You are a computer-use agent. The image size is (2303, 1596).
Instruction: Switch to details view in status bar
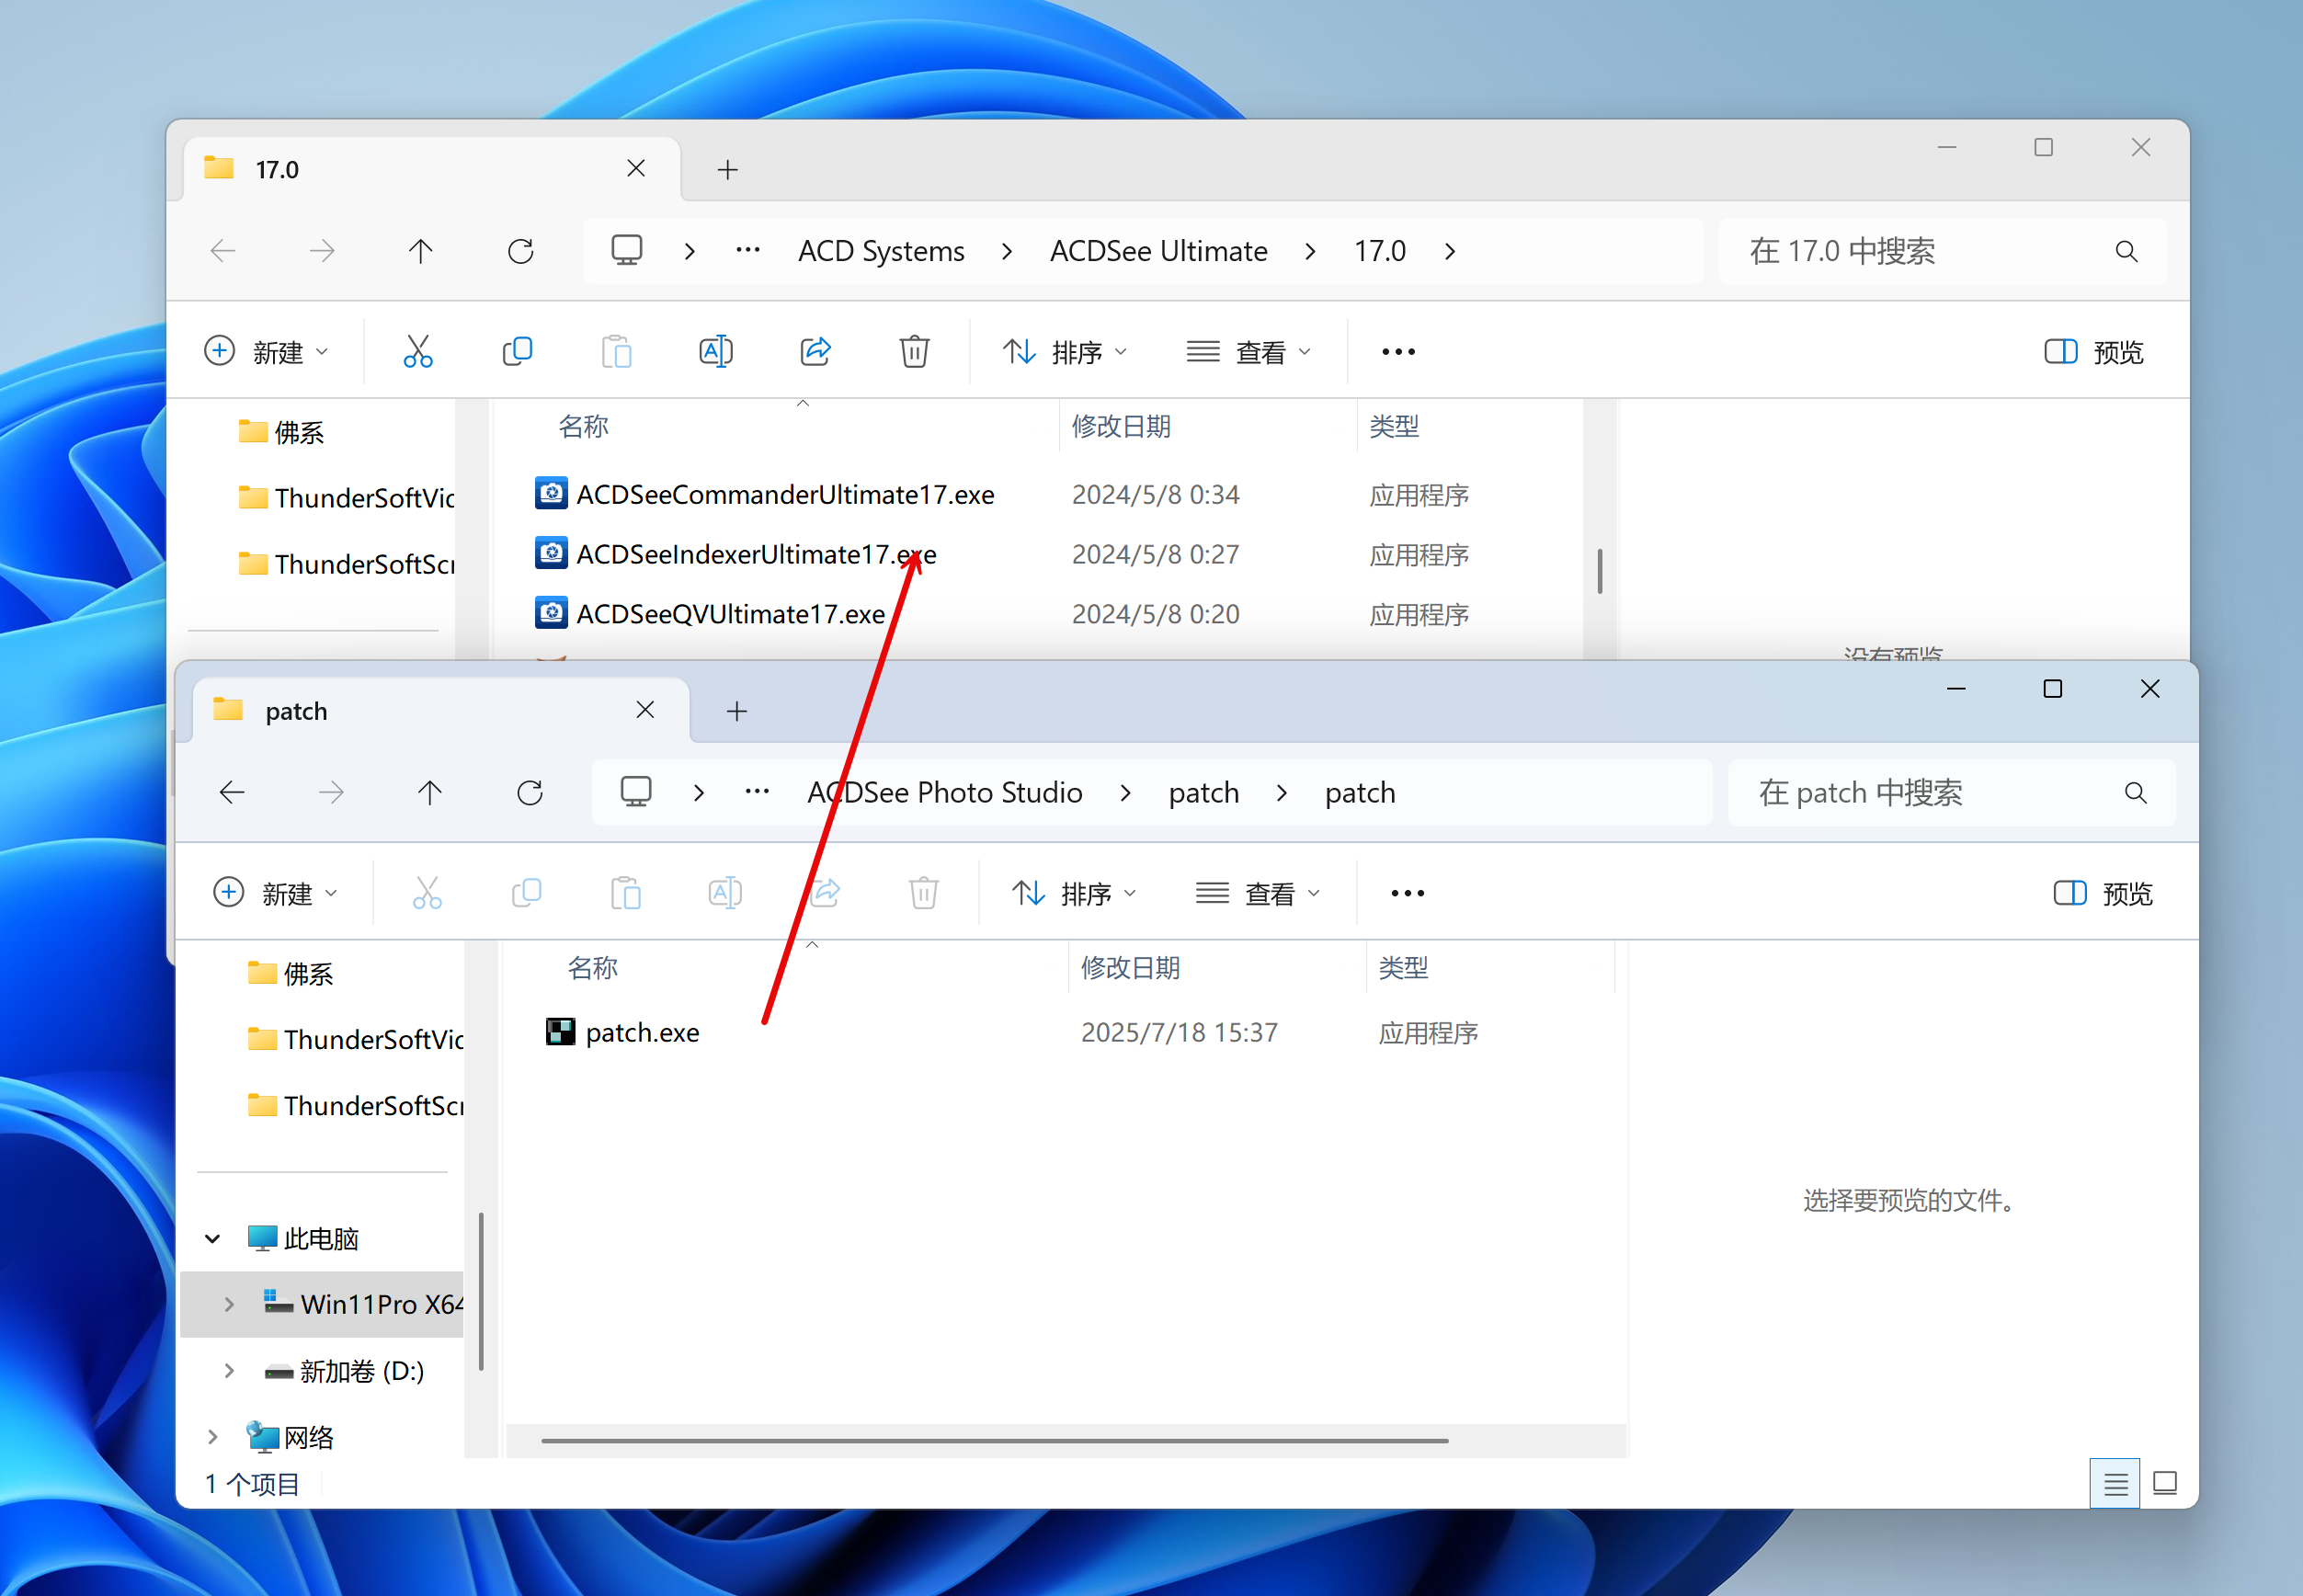pyautogui.click(x=2114, y=1484)
